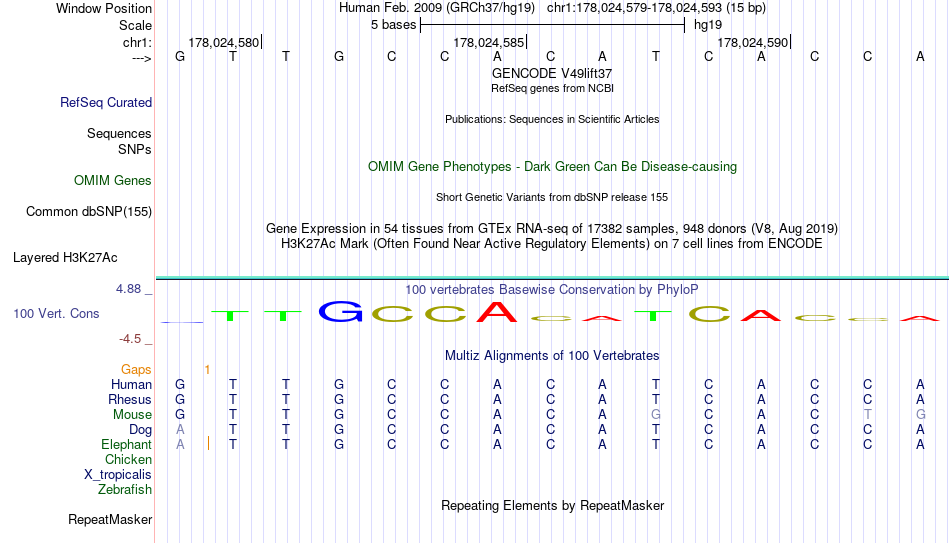Click the light A in the Dog row
950x543 pixels.
pos(180,430)
